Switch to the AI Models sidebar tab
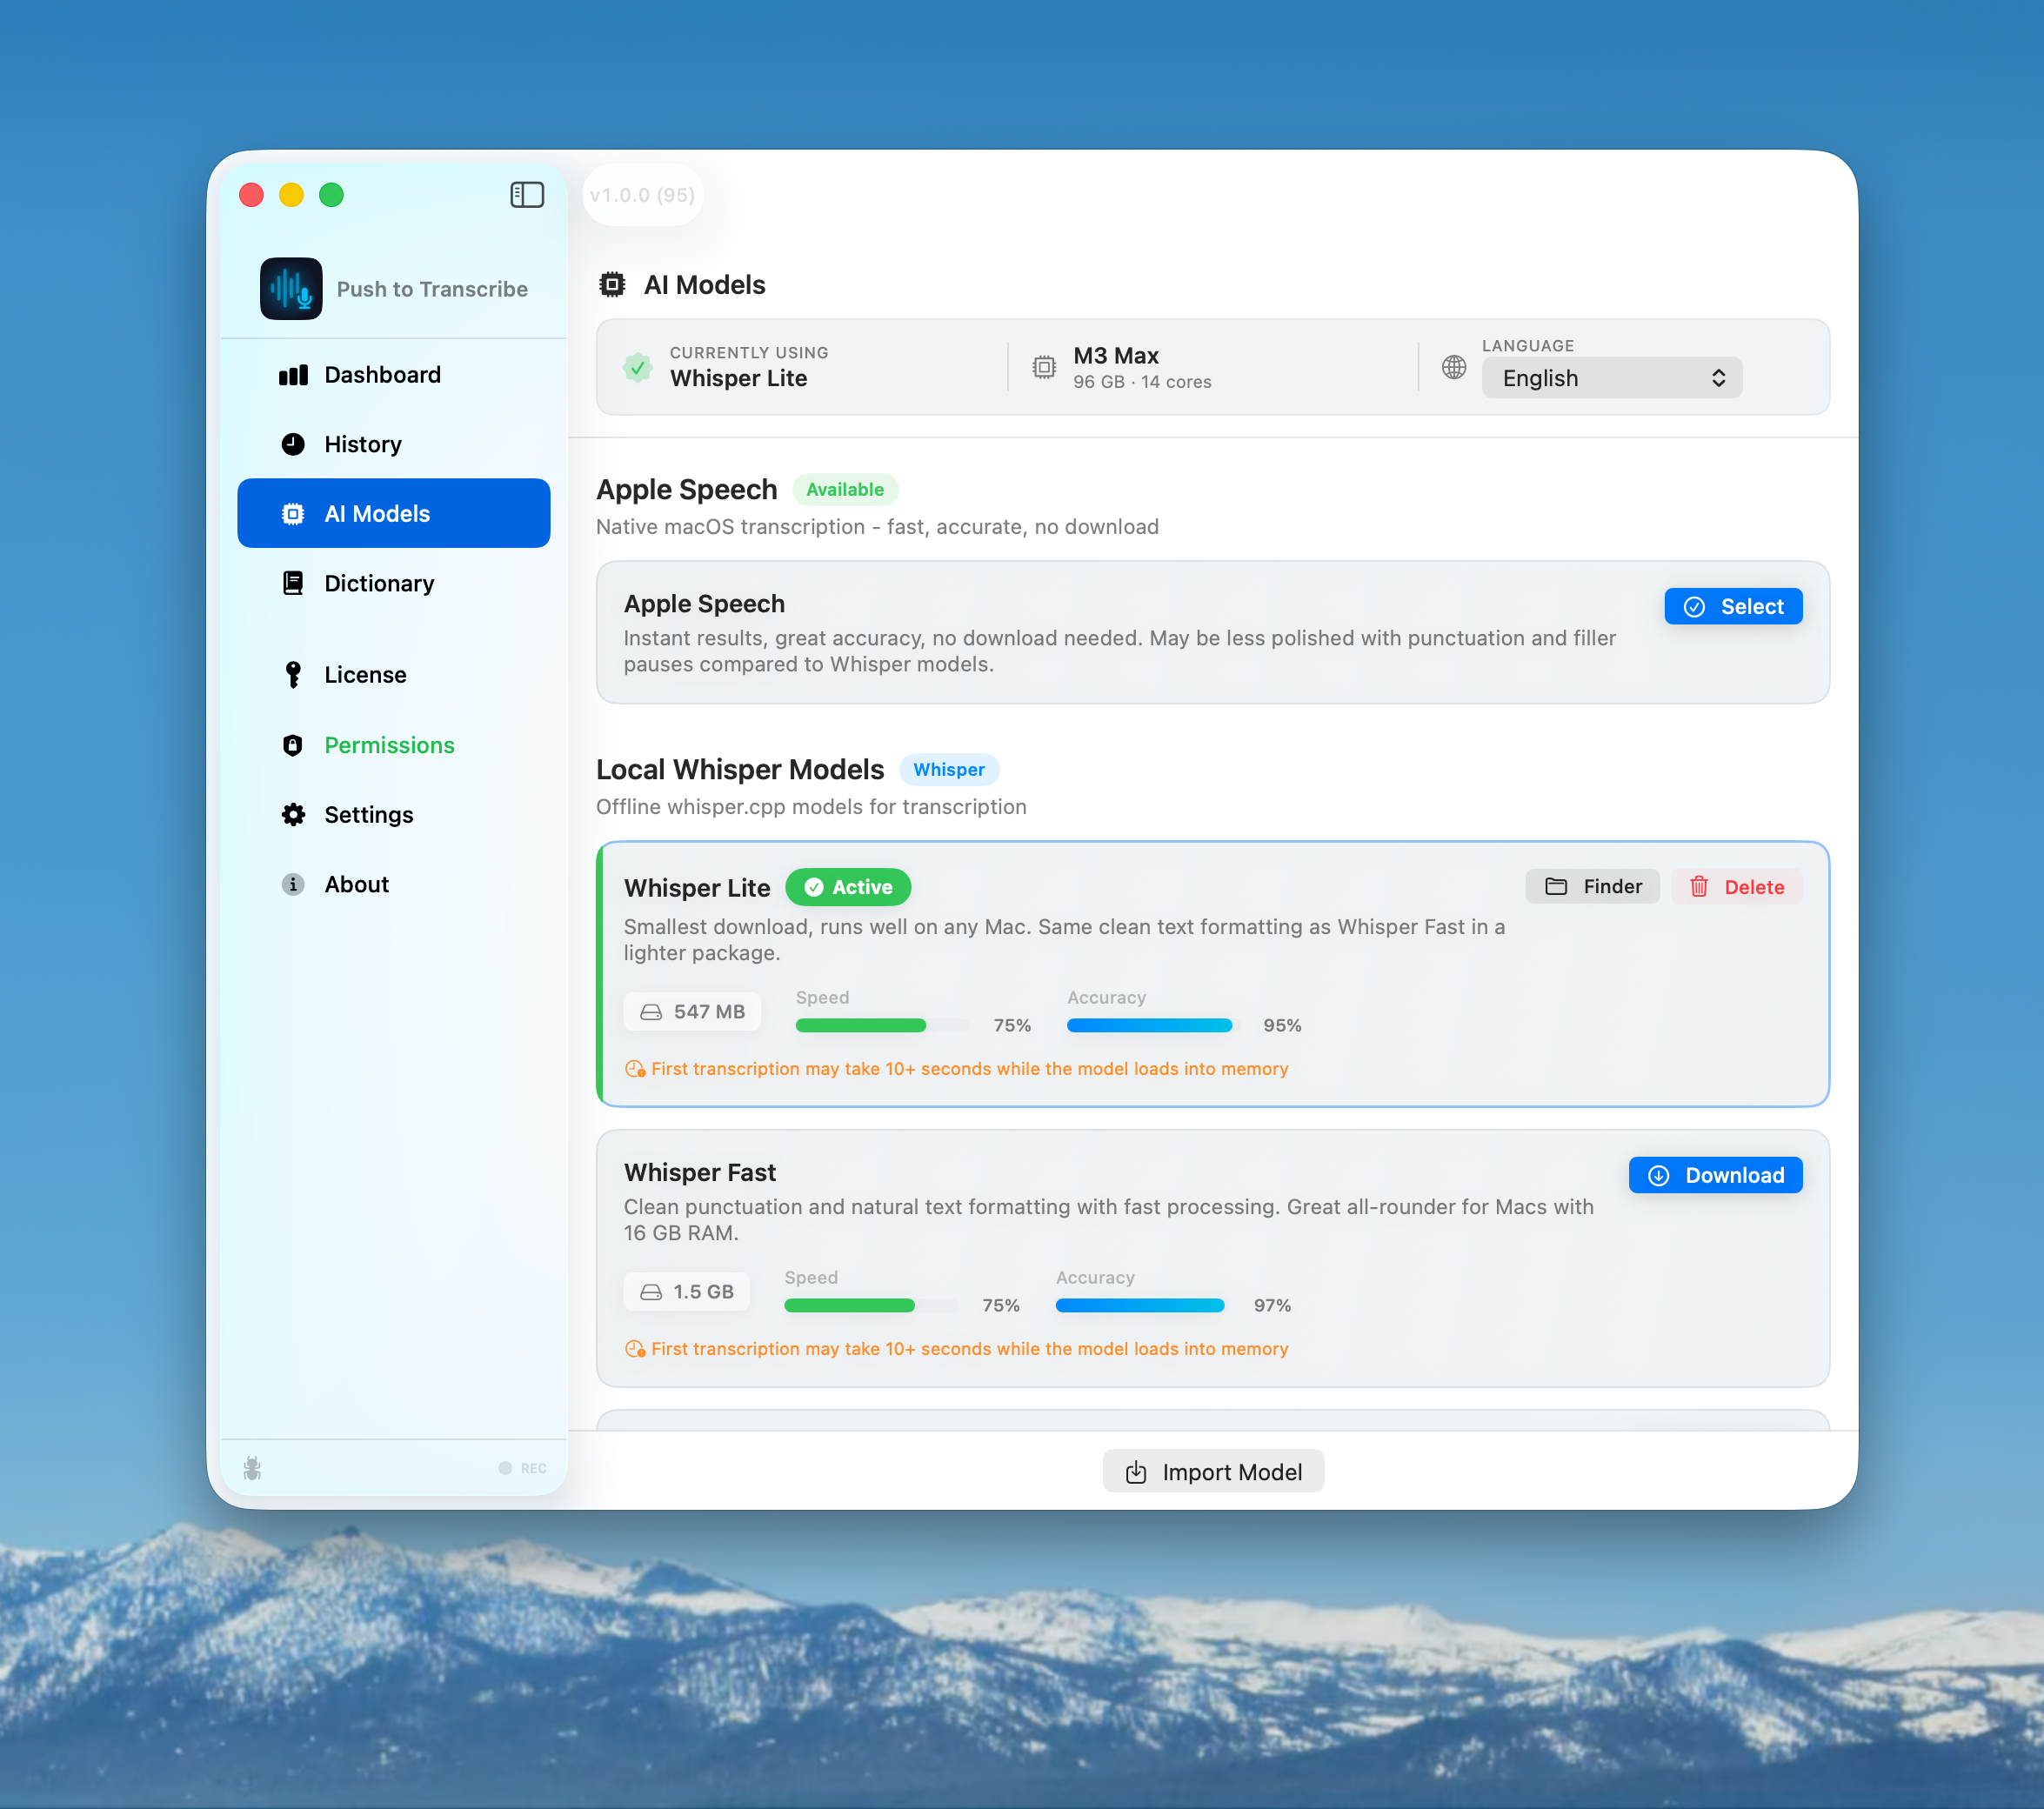 393,513
